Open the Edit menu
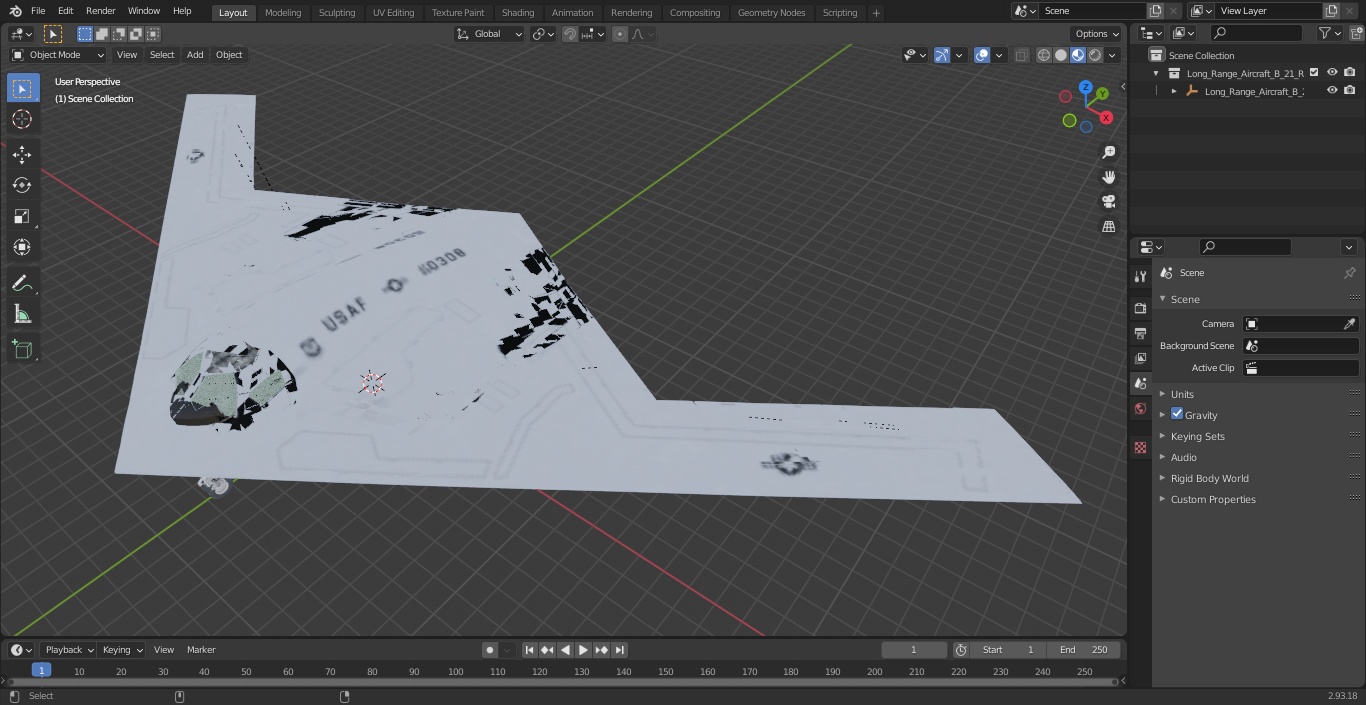This screenshot has width=1366, height=705. tap(66, 11)
